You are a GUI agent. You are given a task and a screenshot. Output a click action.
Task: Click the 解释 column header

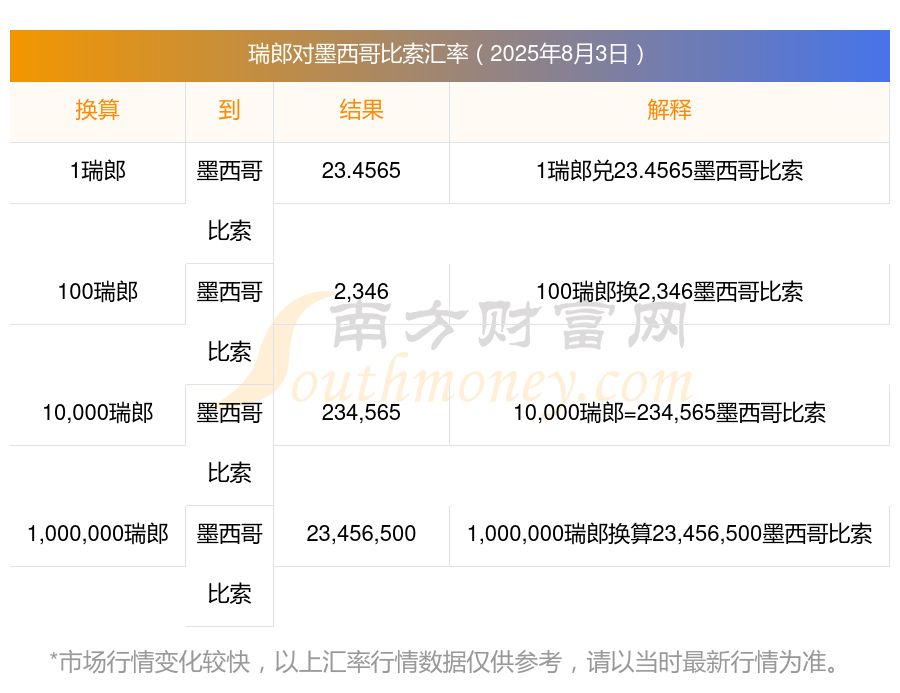[x=669, y=110]
